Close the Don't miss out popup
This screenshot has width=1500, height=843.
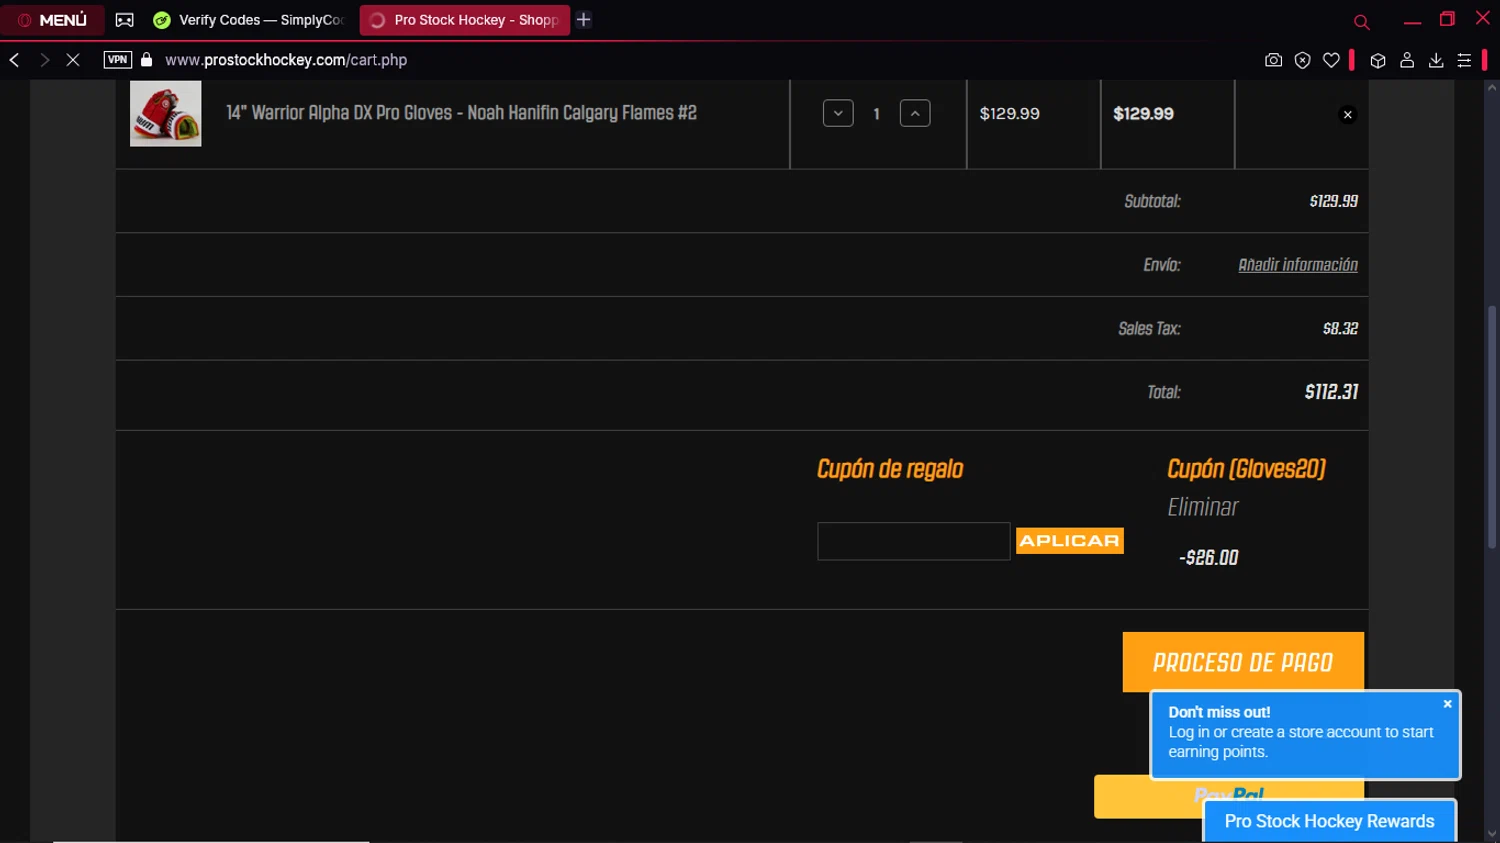tap(1447, 704)
